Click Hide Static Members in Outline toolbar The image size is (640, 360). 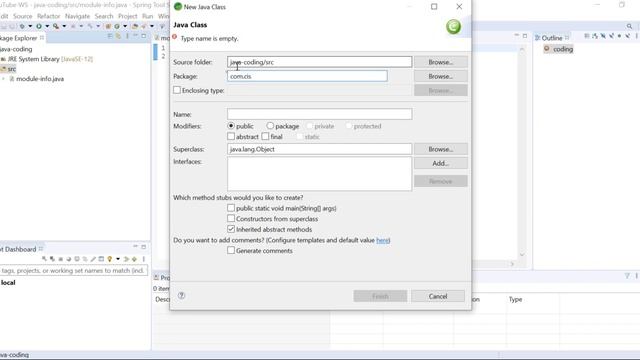[x=611, y=36]
